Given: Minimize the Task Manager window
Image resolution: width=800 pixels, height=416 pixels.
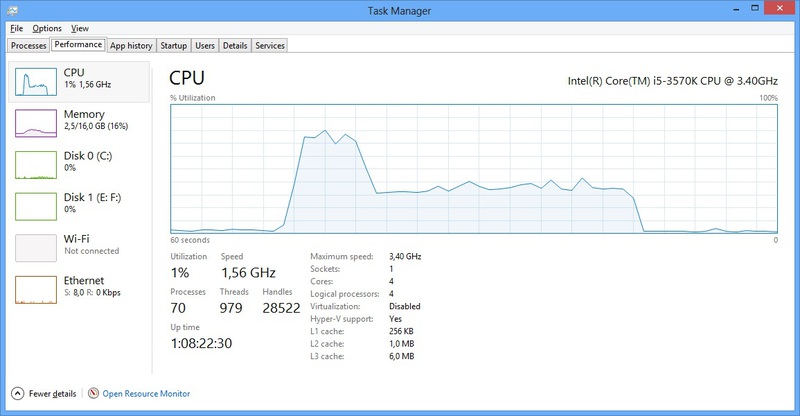Looking at the screenshot, I should [736, 9].
